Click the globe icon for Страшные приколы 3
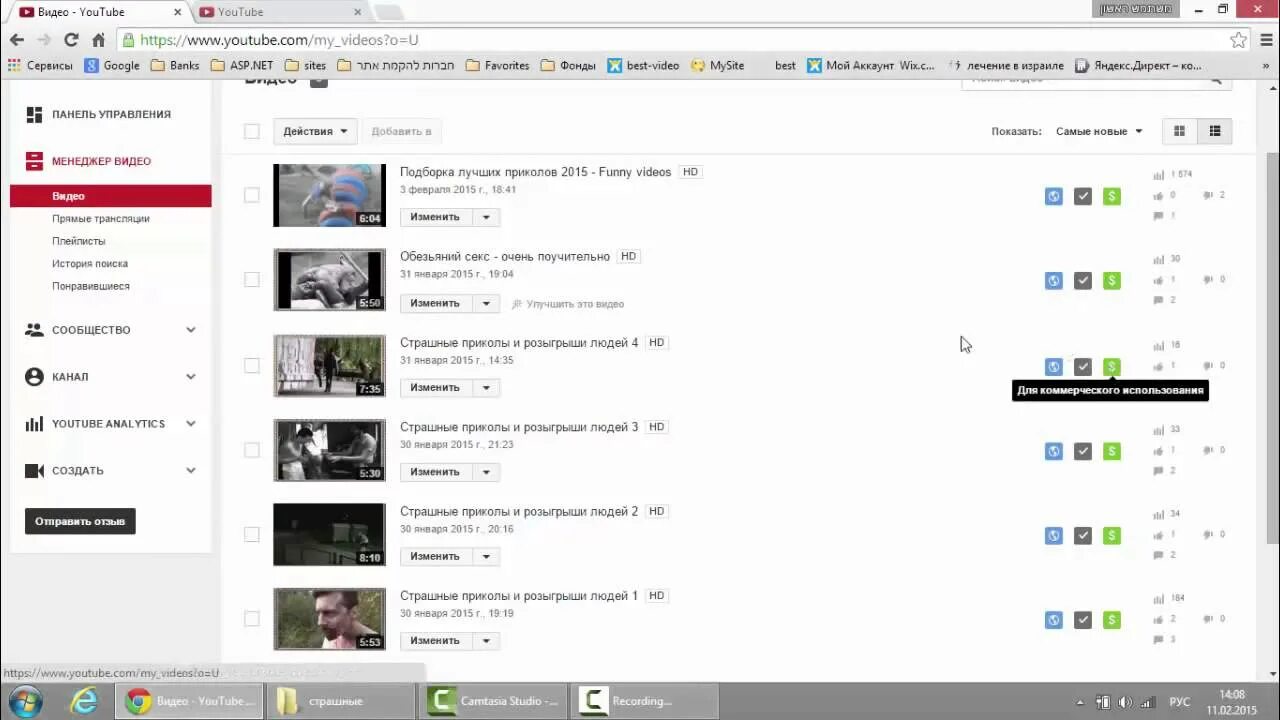Image resolution: width=1280 pixels, height=720 pixels. (x=1053, y=451)
